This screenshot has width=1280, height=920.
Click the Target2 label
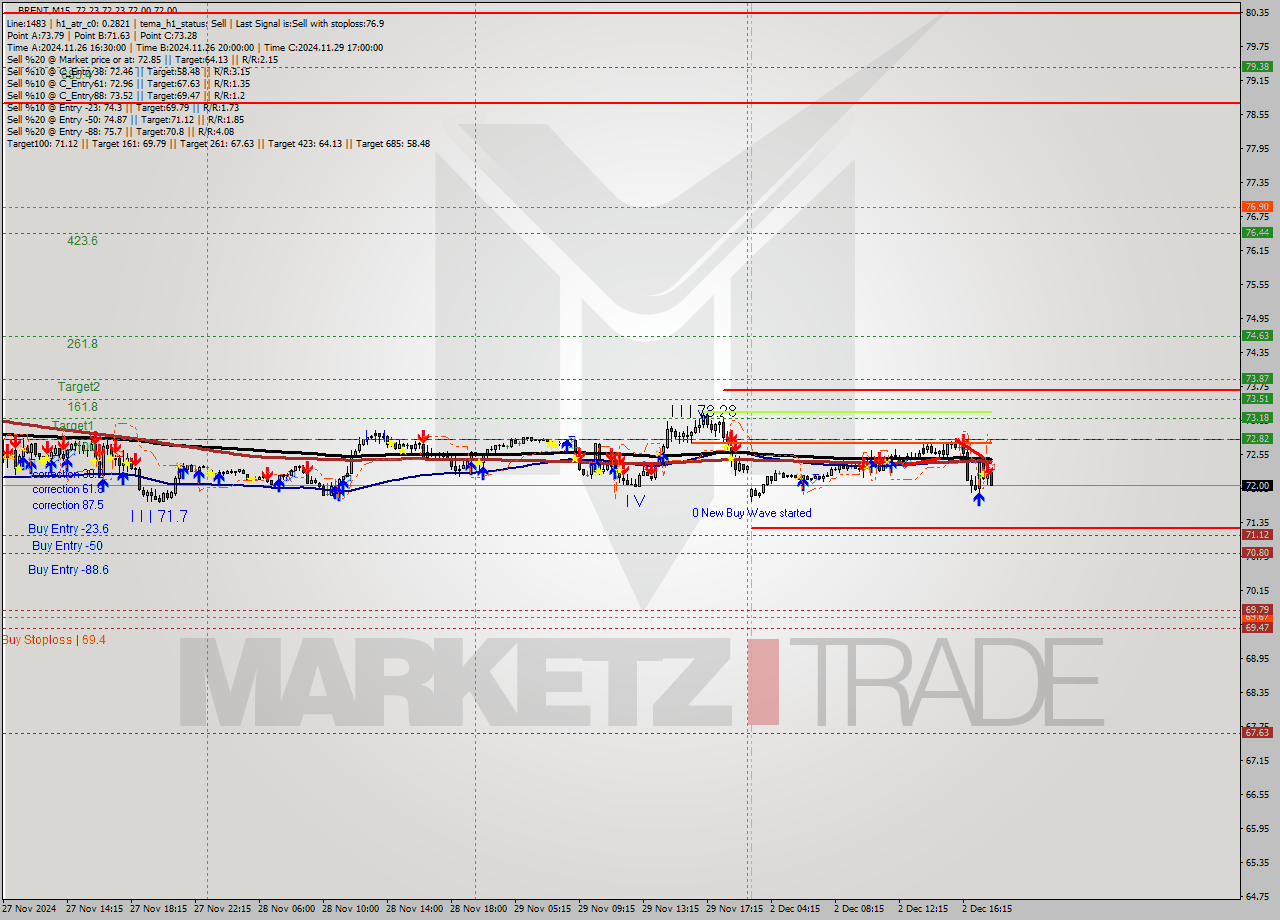pos(78,386)
